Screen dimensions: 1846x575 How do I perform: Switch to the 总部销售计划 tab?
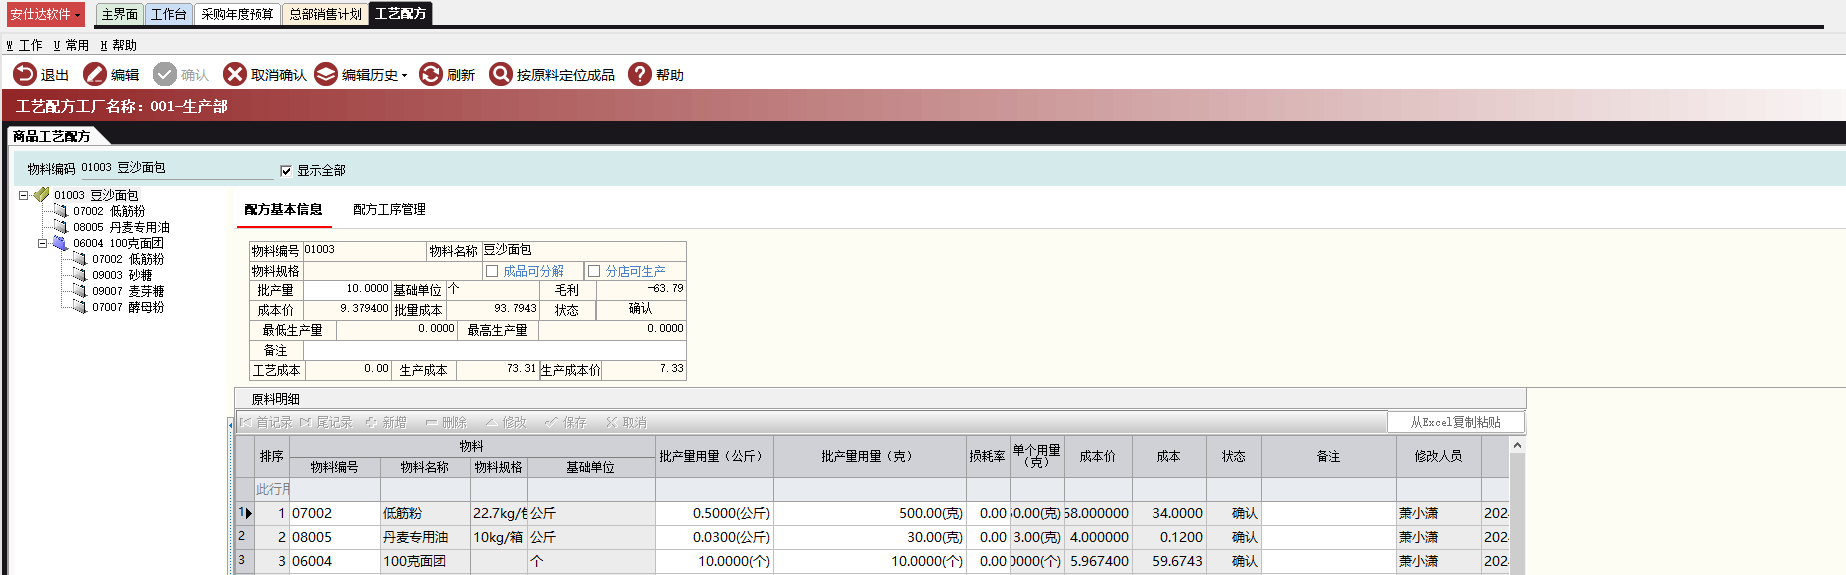[325, 14]
